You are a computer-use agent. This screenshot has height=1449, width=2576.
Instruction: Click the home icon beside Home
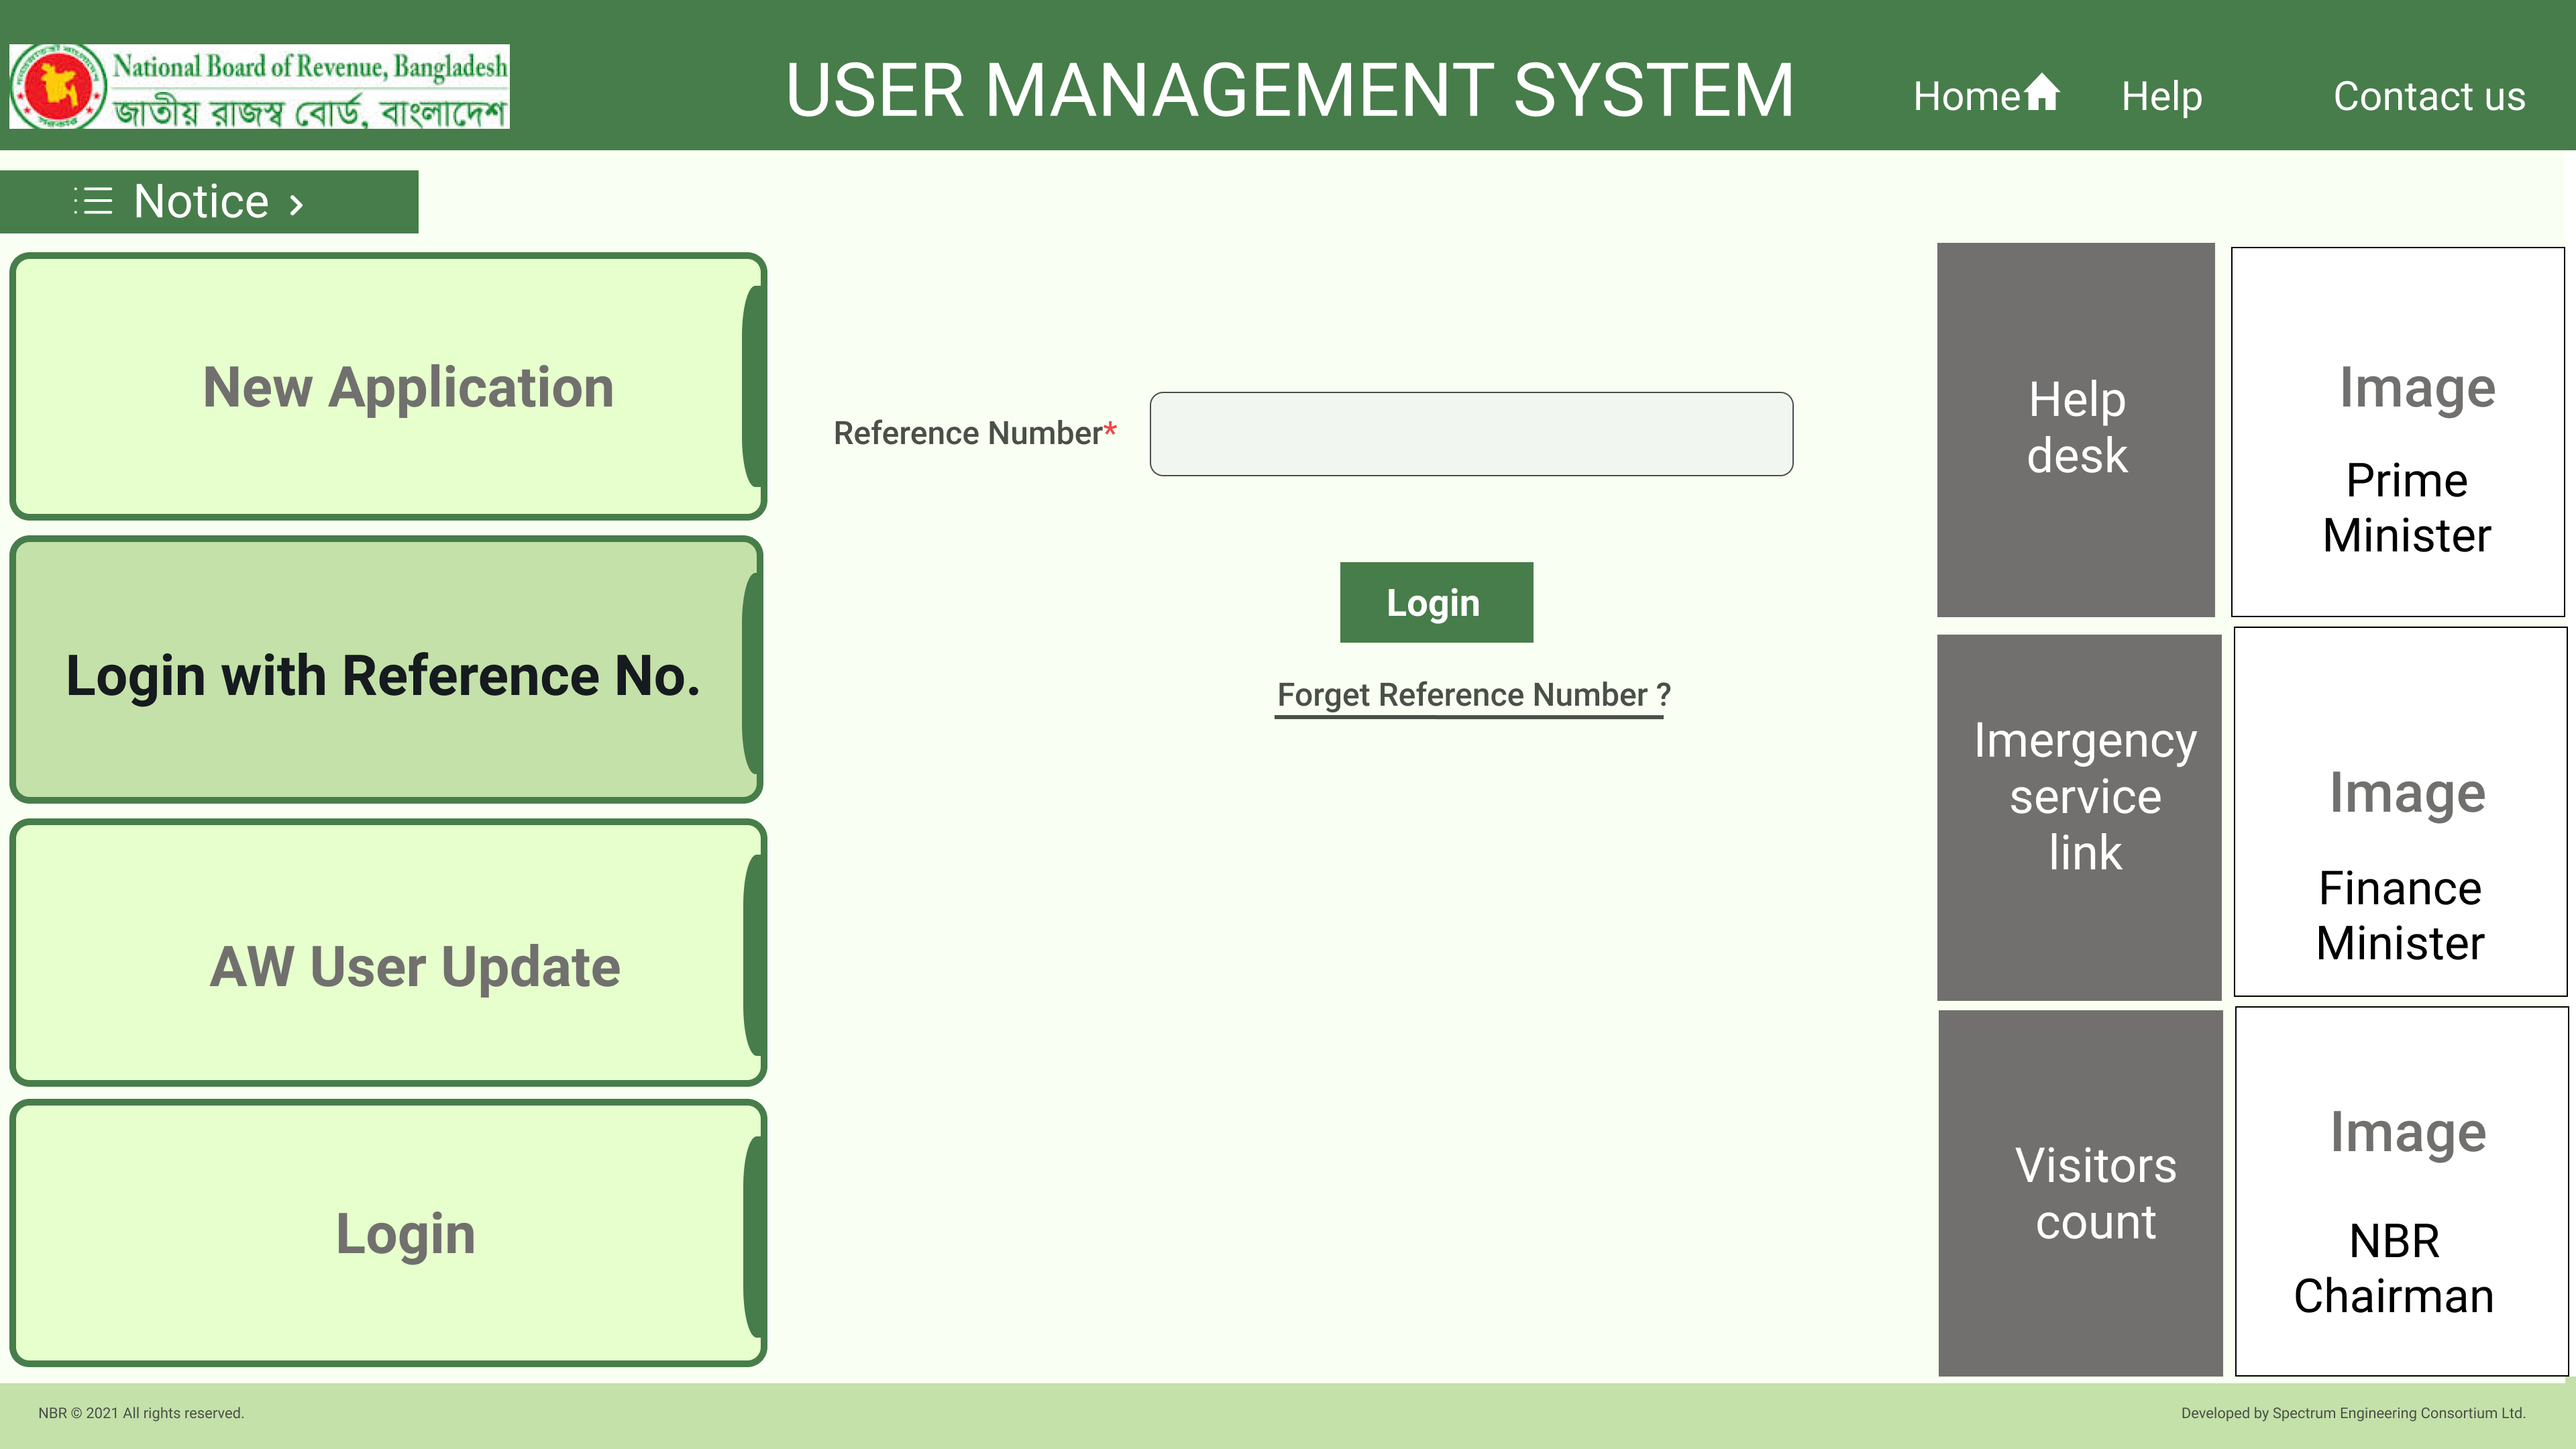pos(2041,93)
